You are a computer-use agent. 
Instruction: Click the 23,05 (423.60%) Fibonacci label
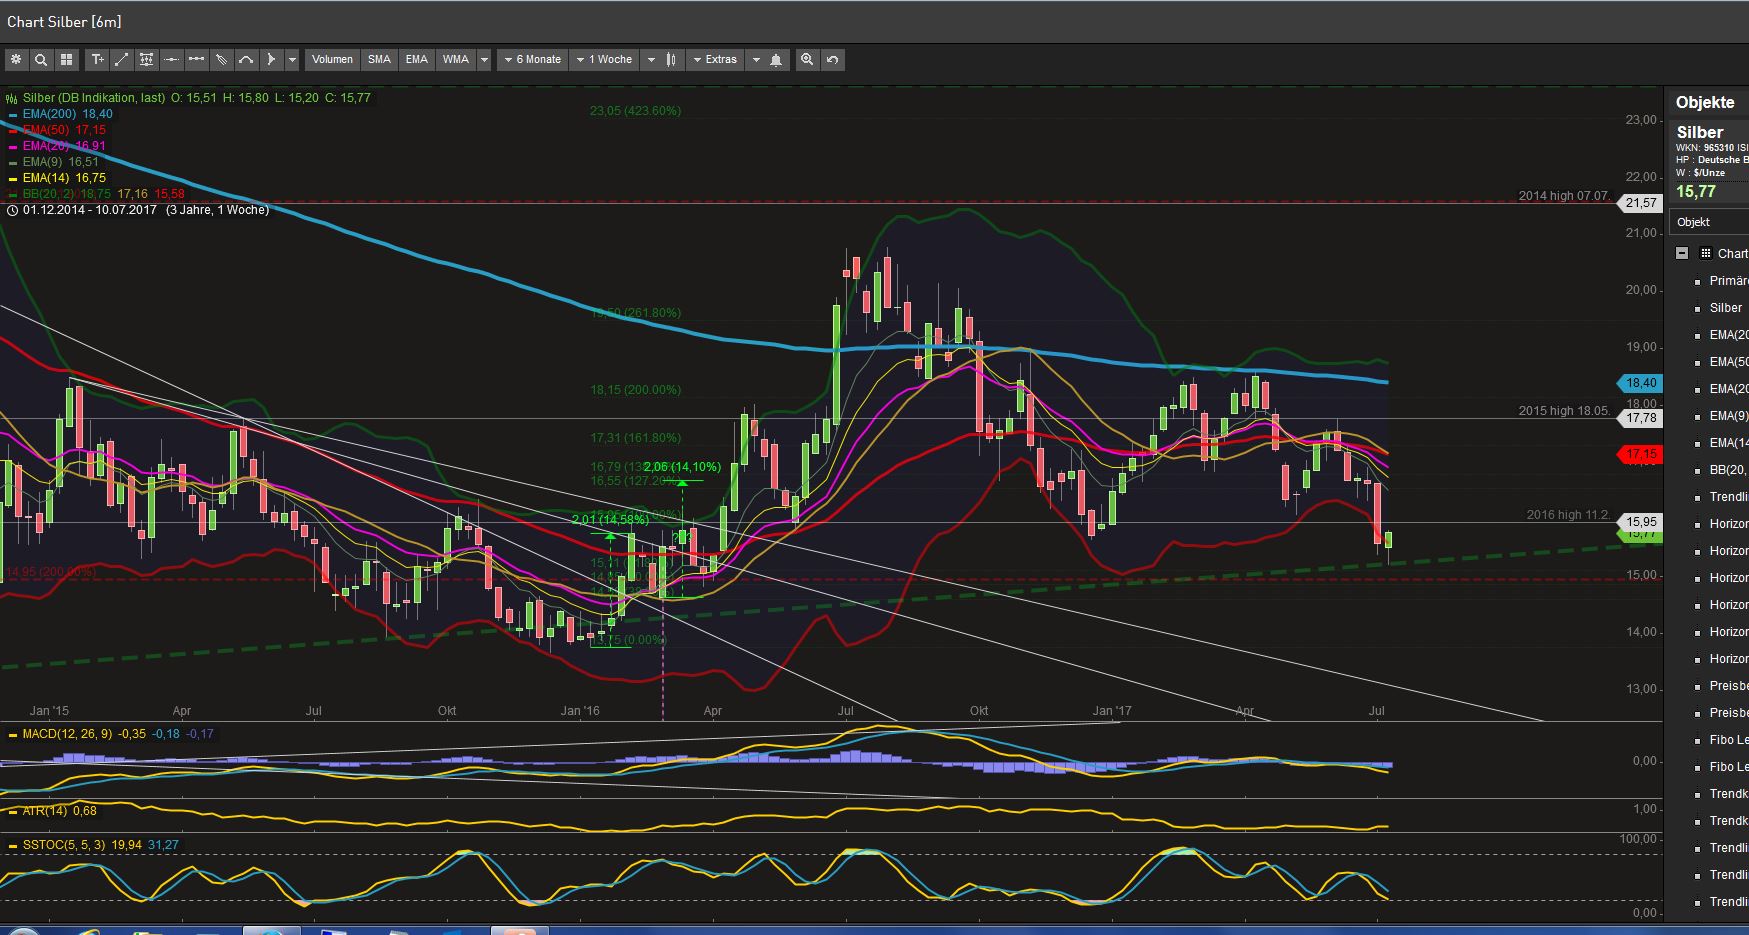635,111
